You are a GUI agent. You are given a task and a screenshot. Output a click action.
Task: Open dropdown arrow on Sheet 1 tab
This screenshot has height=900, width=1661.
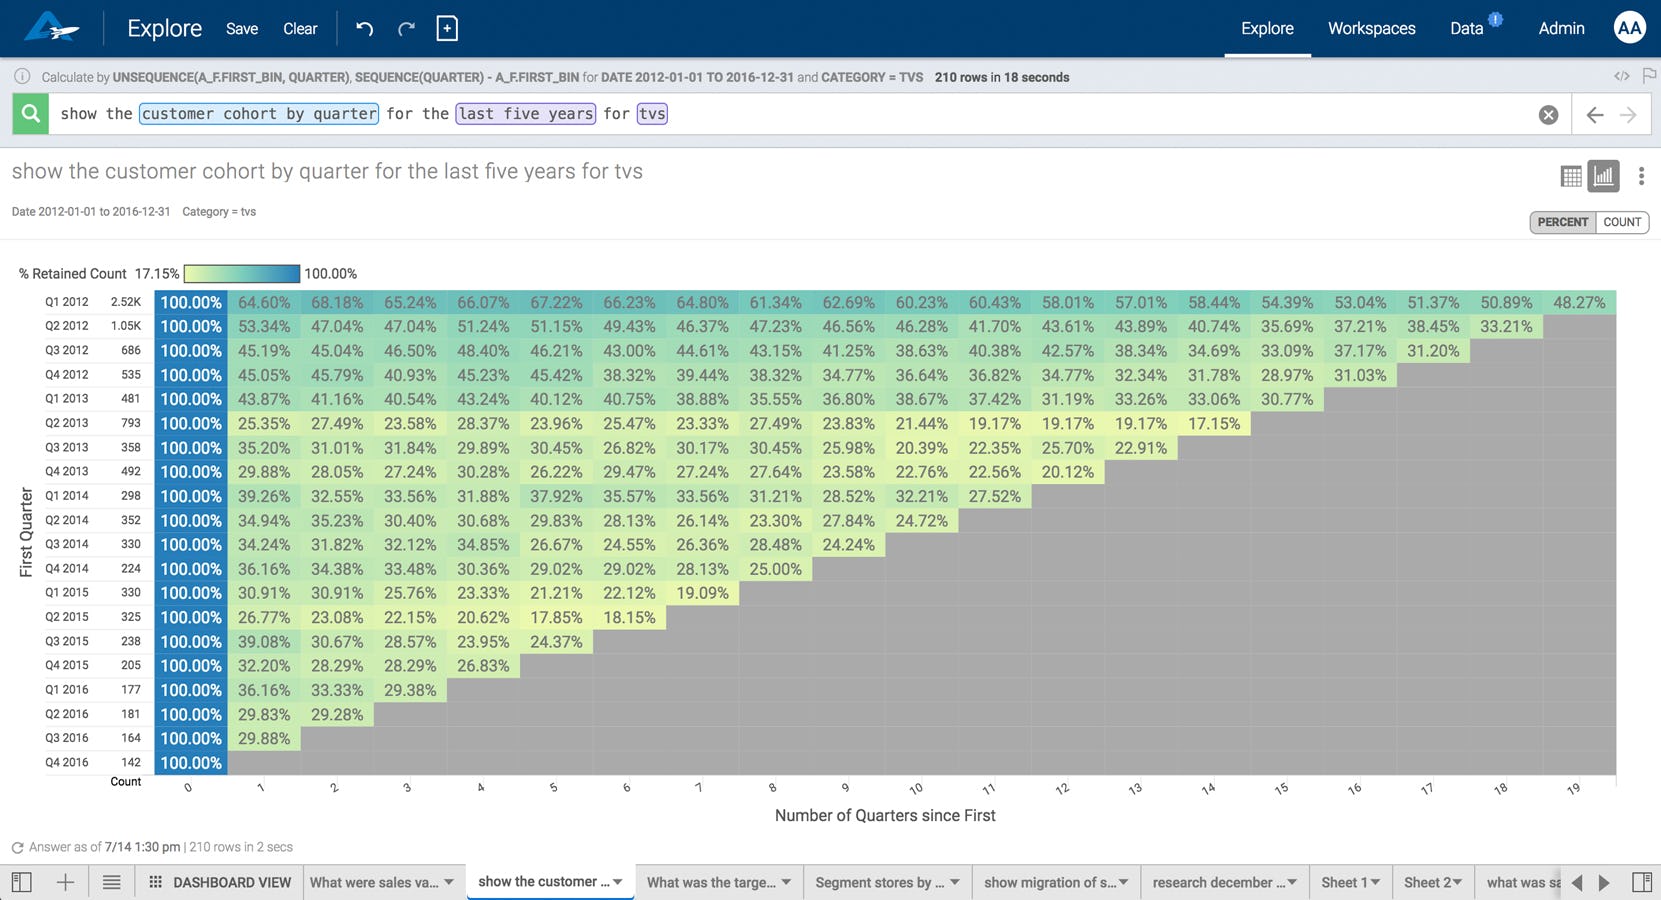pyautogui.click(x=1375, y=882)
